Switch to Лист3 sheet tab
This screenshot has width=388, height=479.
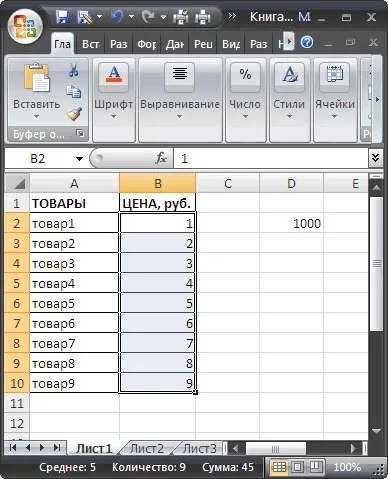pyautogui.click(x=199, y=449)
